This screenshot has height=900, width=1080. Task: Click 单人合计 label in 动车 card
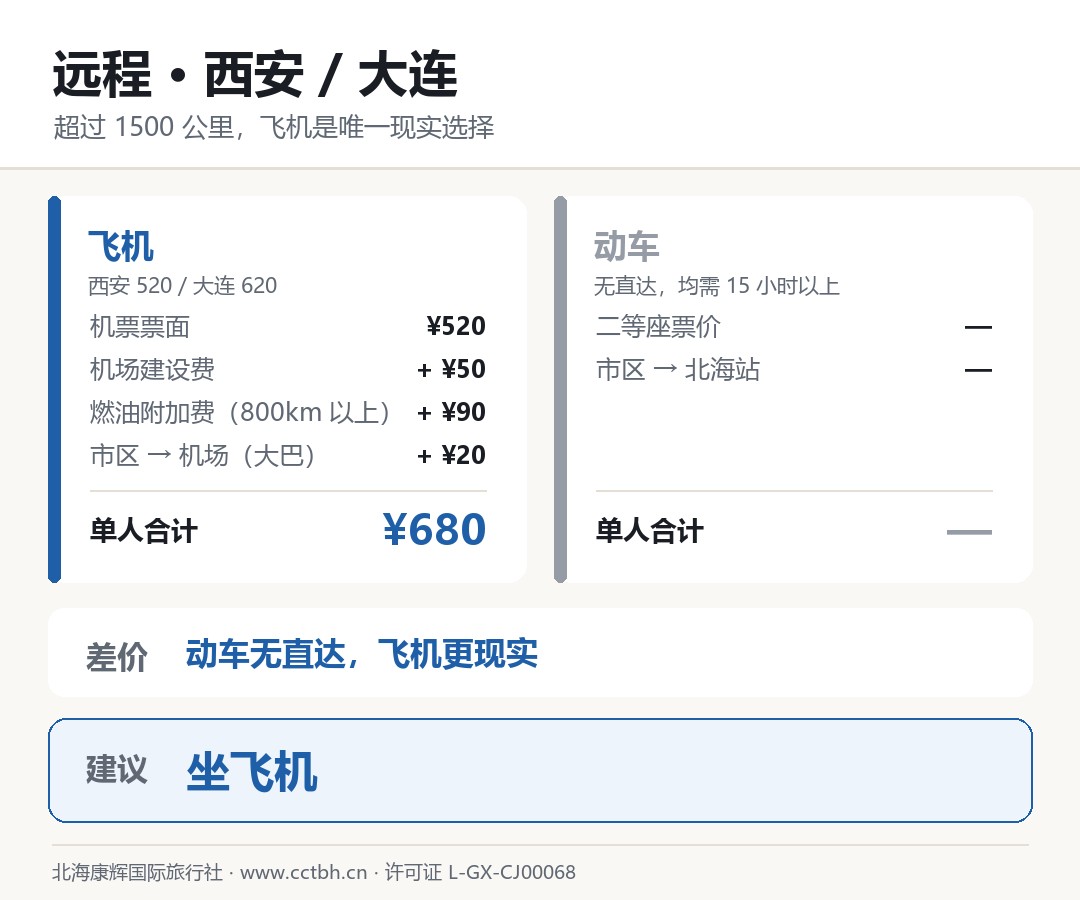pyautogui.click(x=650, y=531)
